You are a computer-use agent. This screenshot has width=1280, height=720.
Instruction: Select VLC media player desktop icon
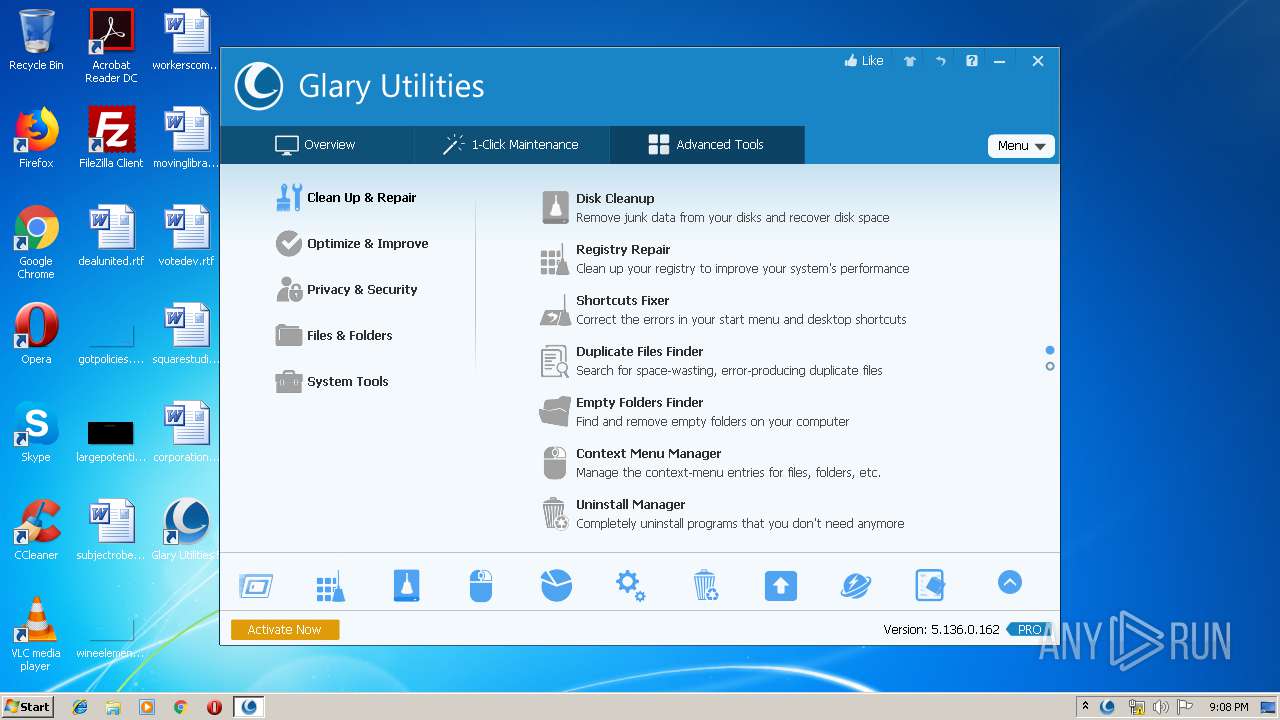[x=36, y=634]
